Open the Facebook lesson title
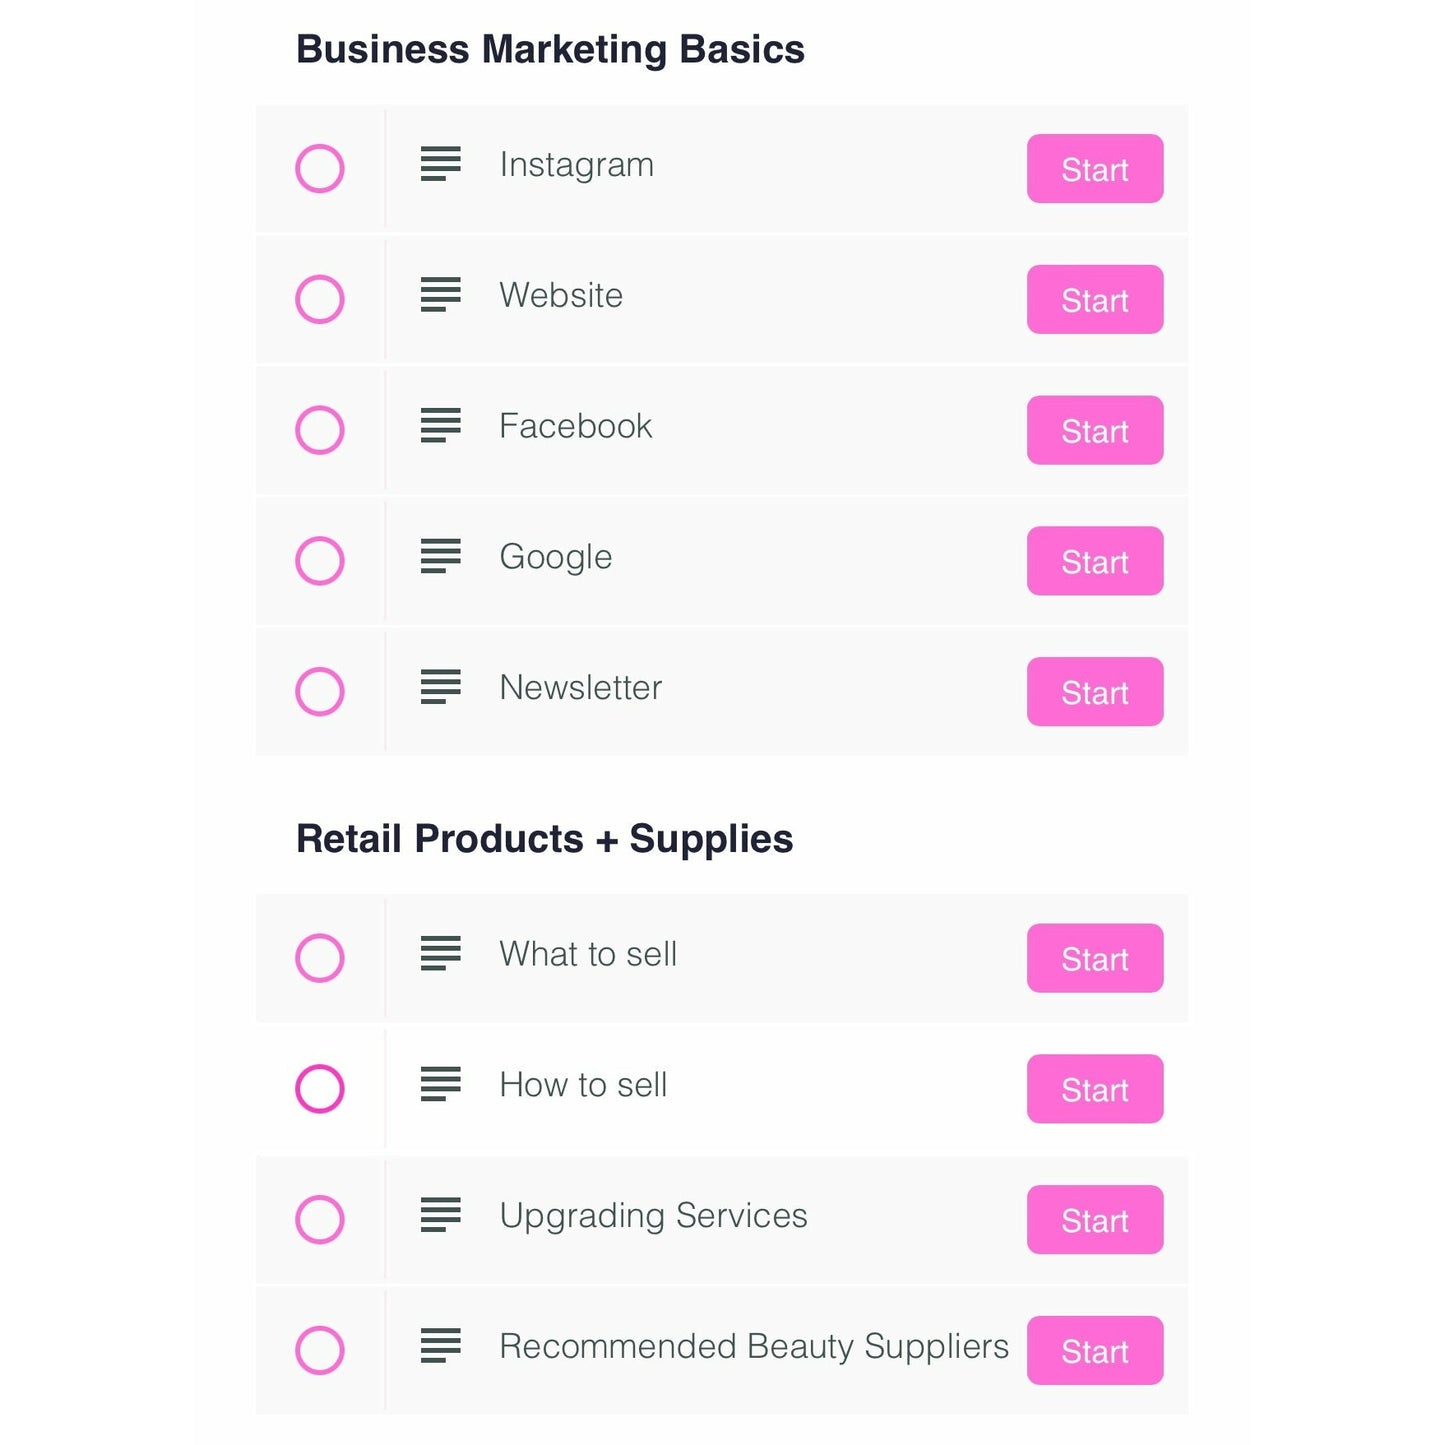The image size is (1445, 1445). tap(575, 427)
